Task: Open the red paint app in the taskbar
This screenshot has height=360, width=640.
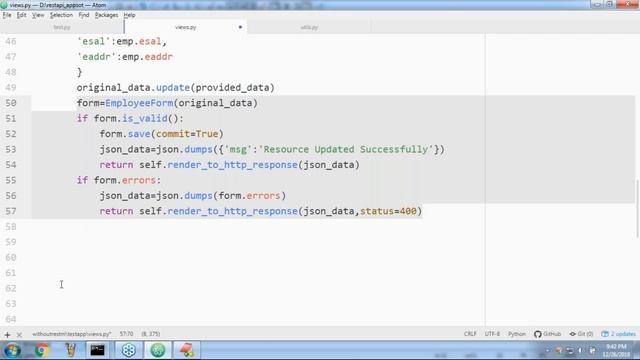Action: pos(187,350)
